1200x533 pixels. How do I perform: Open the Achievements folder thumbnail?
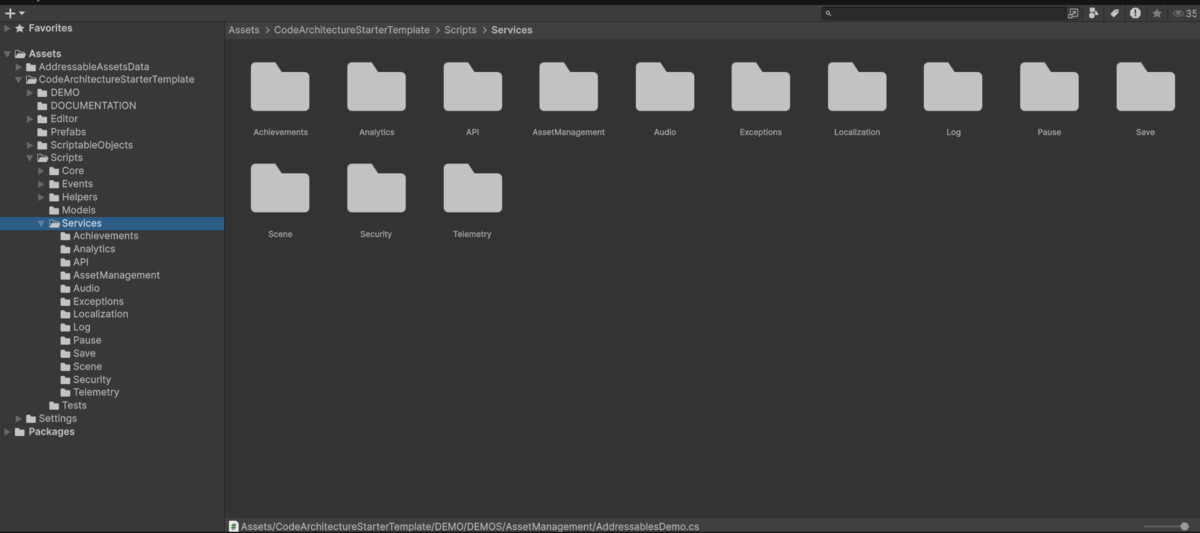pyautogui.click(x=280, y=87)
